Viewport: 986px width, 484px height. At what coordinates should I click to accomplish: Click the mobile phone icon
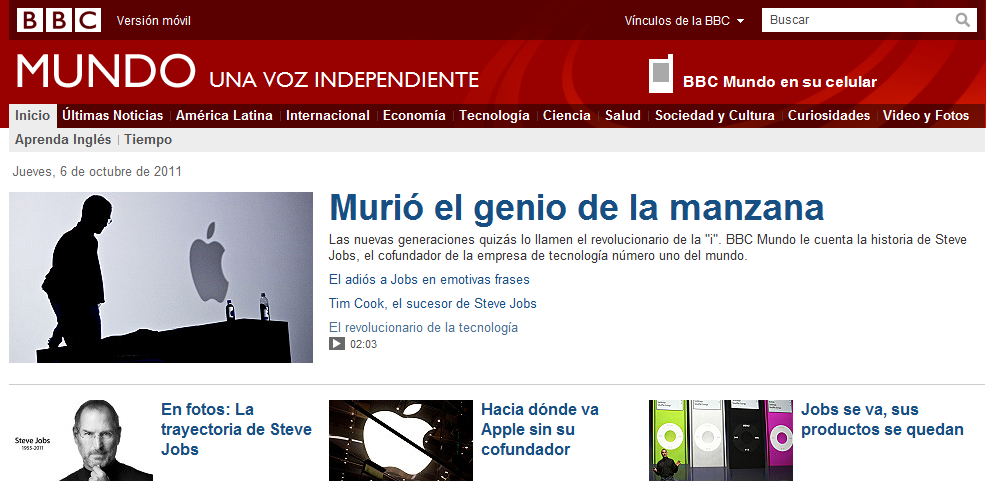tap(661, 73)
